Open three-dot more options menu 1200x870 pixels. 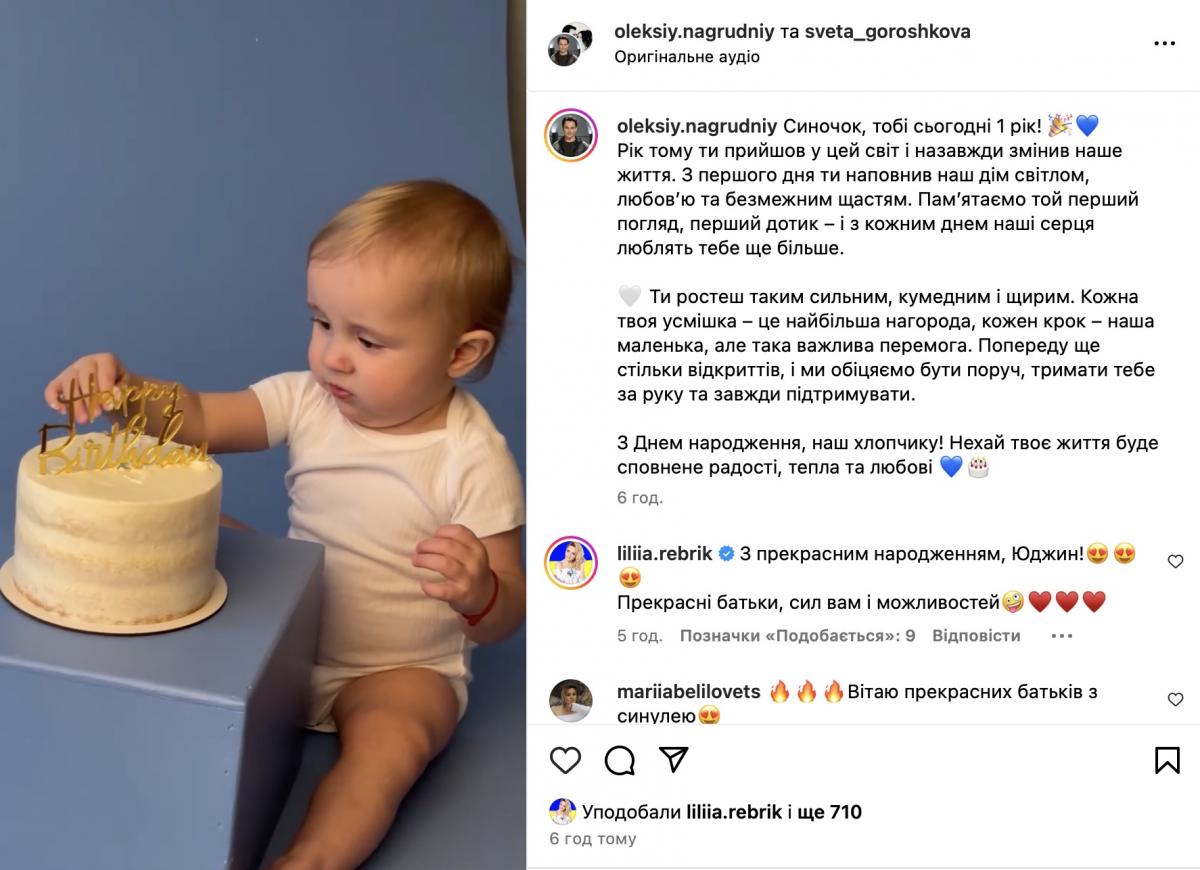(x=1165, y=44)
